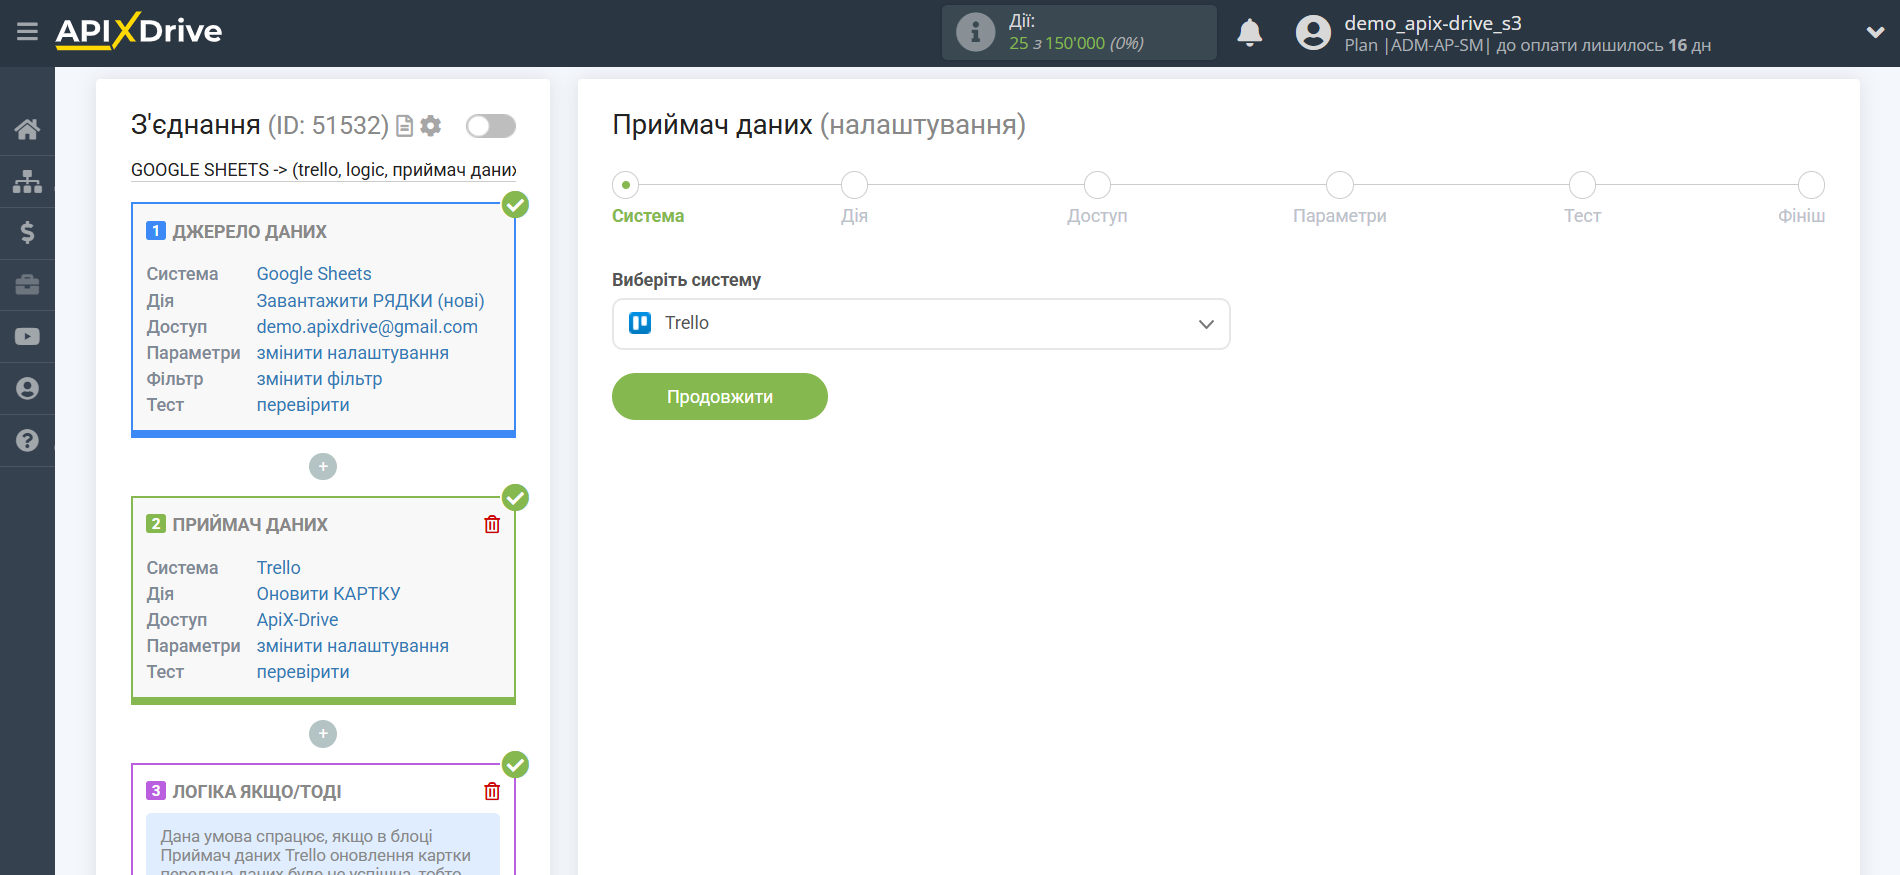Click green checkmark on Логіка block
Image resolution: width=1900 pixels, height=875 pixels.
pos(515,765)
